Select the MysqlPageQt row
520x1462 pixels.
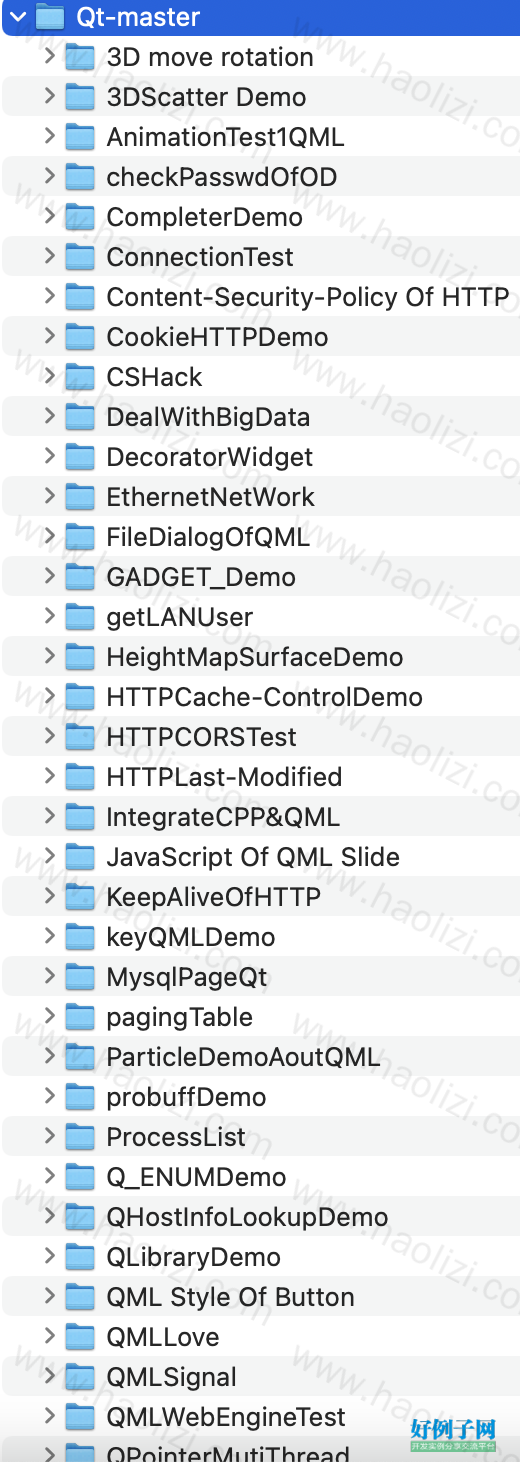(x=260, y=977)
